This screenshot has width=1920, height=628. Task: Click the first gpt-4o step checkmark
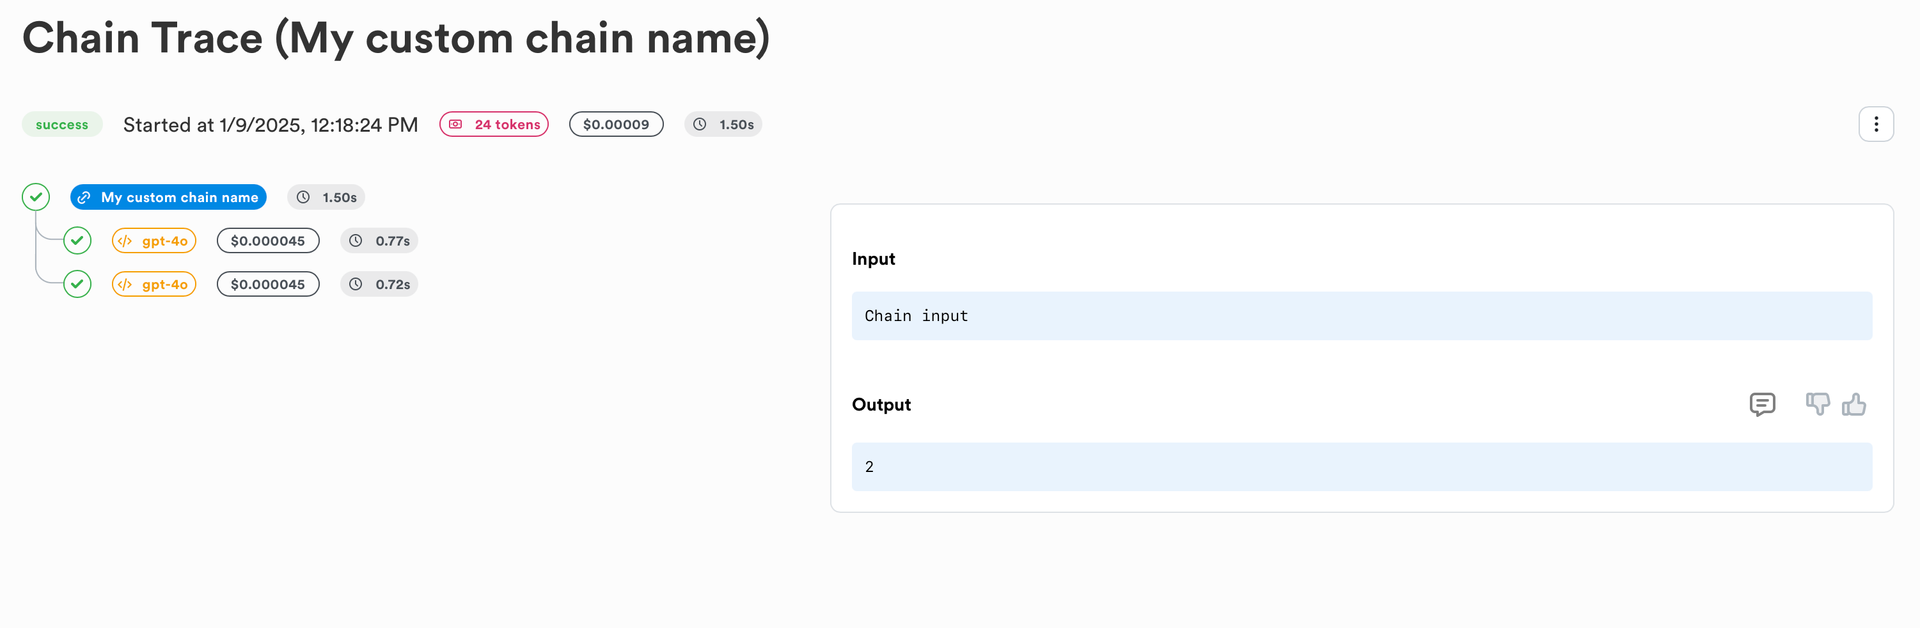77,241
